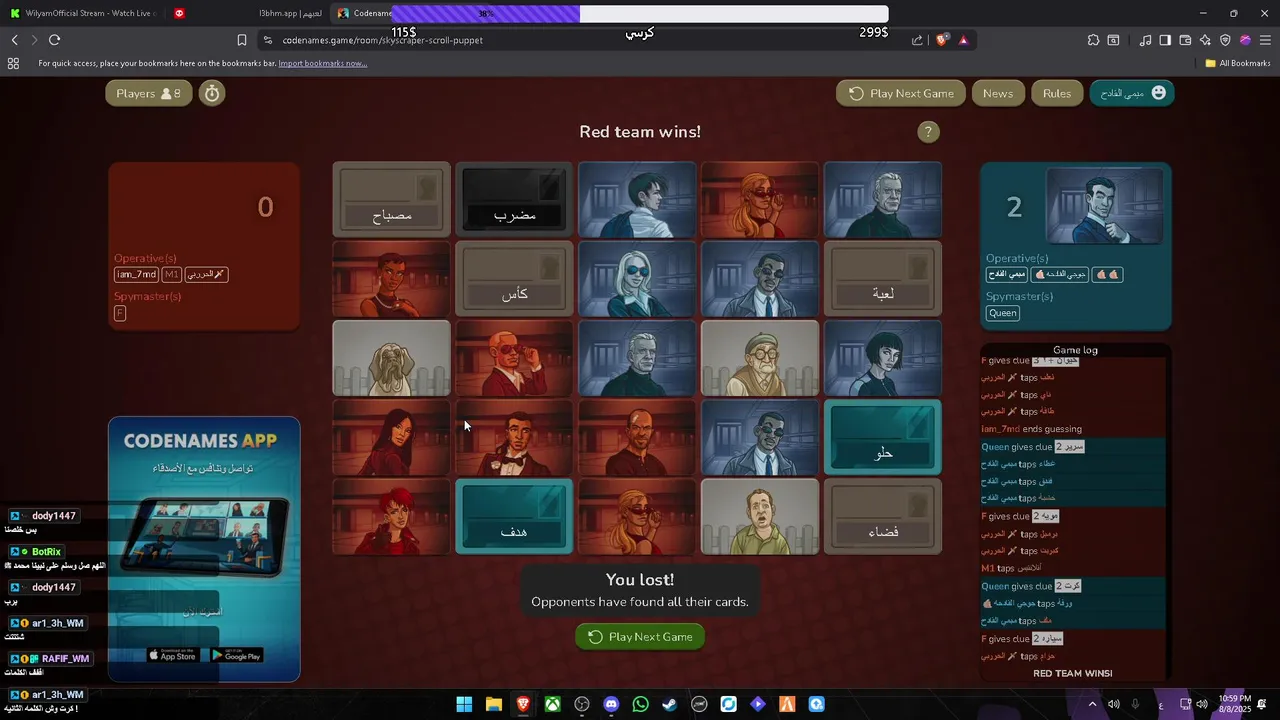Open Leo AI sparkle icon

click(x=1205, y=40)
